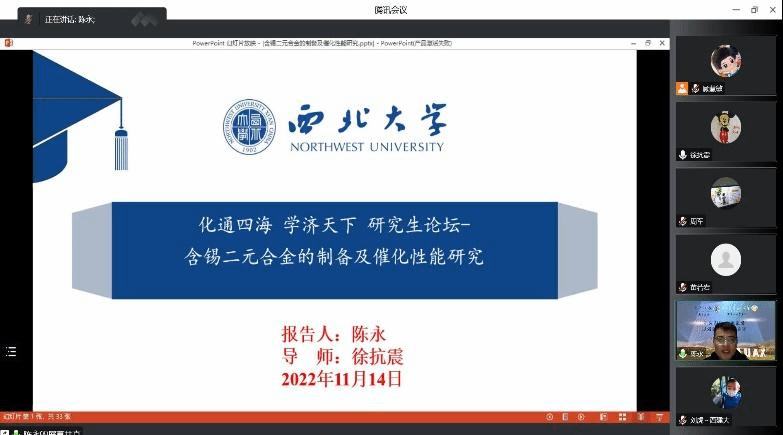Select the grey default avatar participant
This screenshot has width=783, height=435.
tap(726, 260)
